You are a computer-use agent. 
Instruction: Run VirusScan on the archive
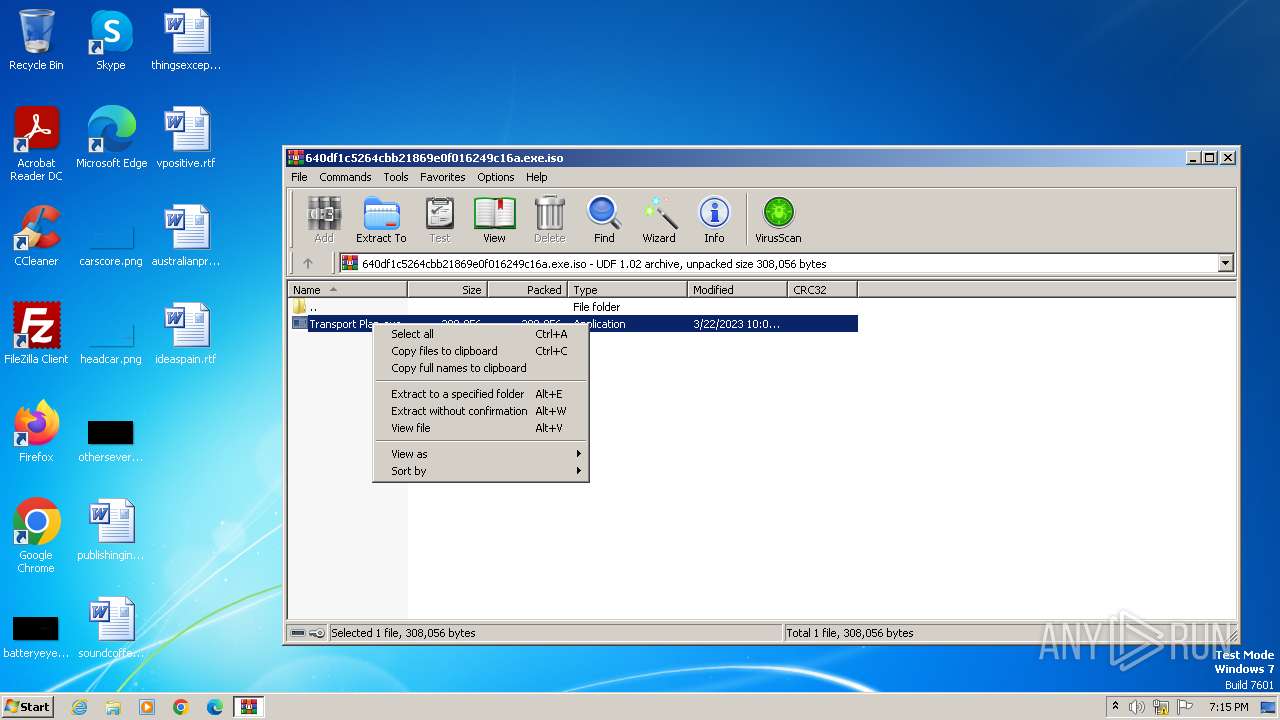(x=778, y=220)
